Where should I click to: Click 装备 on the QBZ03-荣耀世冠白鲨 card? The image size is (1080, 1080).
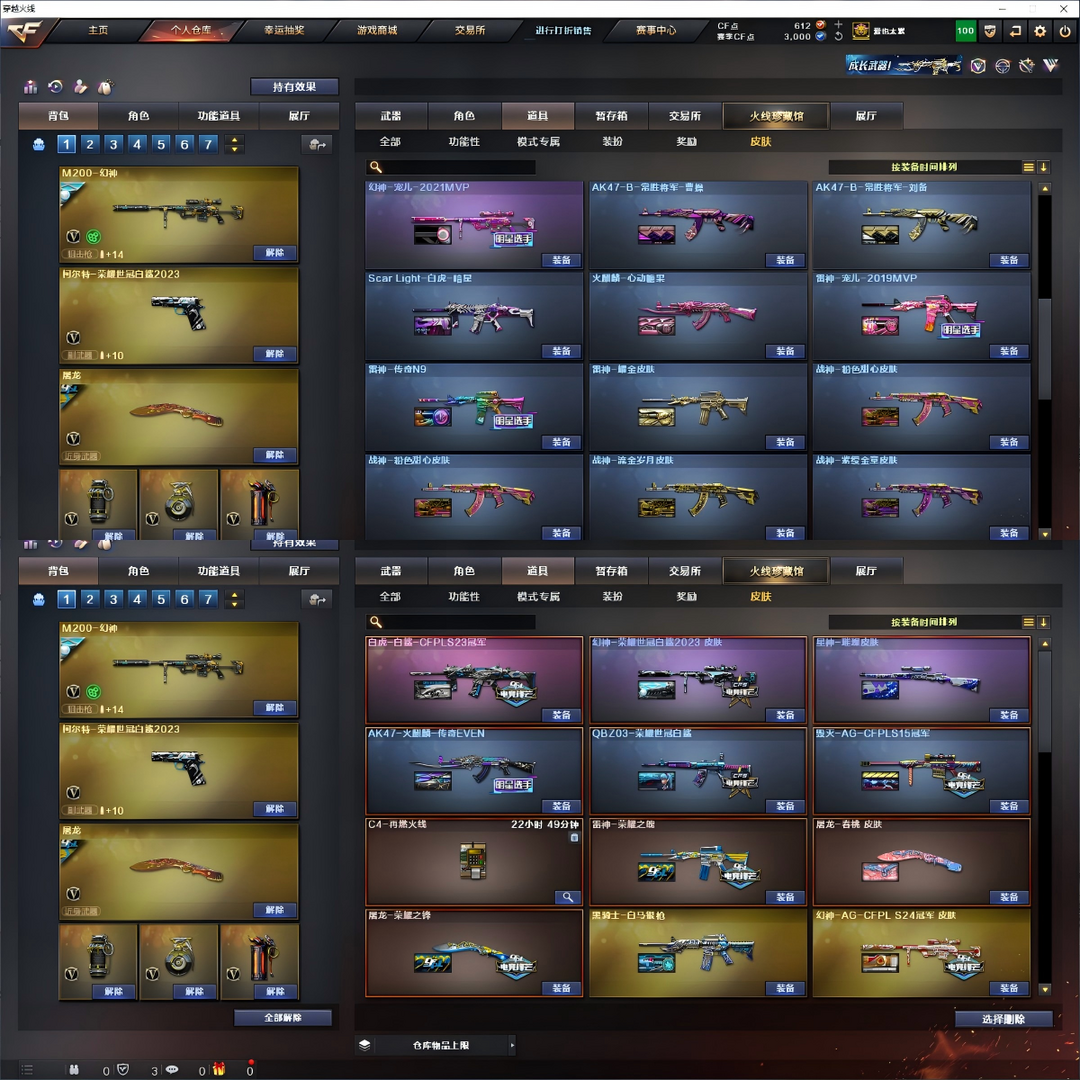[x=785, y=806]
